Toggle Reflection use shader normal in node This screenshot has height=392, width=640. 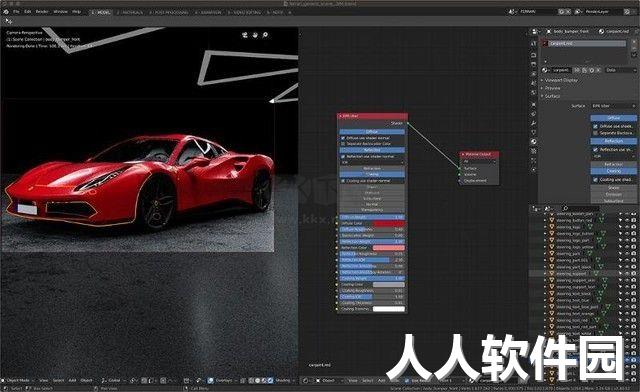pyautogui.click(x=343, y=156)
